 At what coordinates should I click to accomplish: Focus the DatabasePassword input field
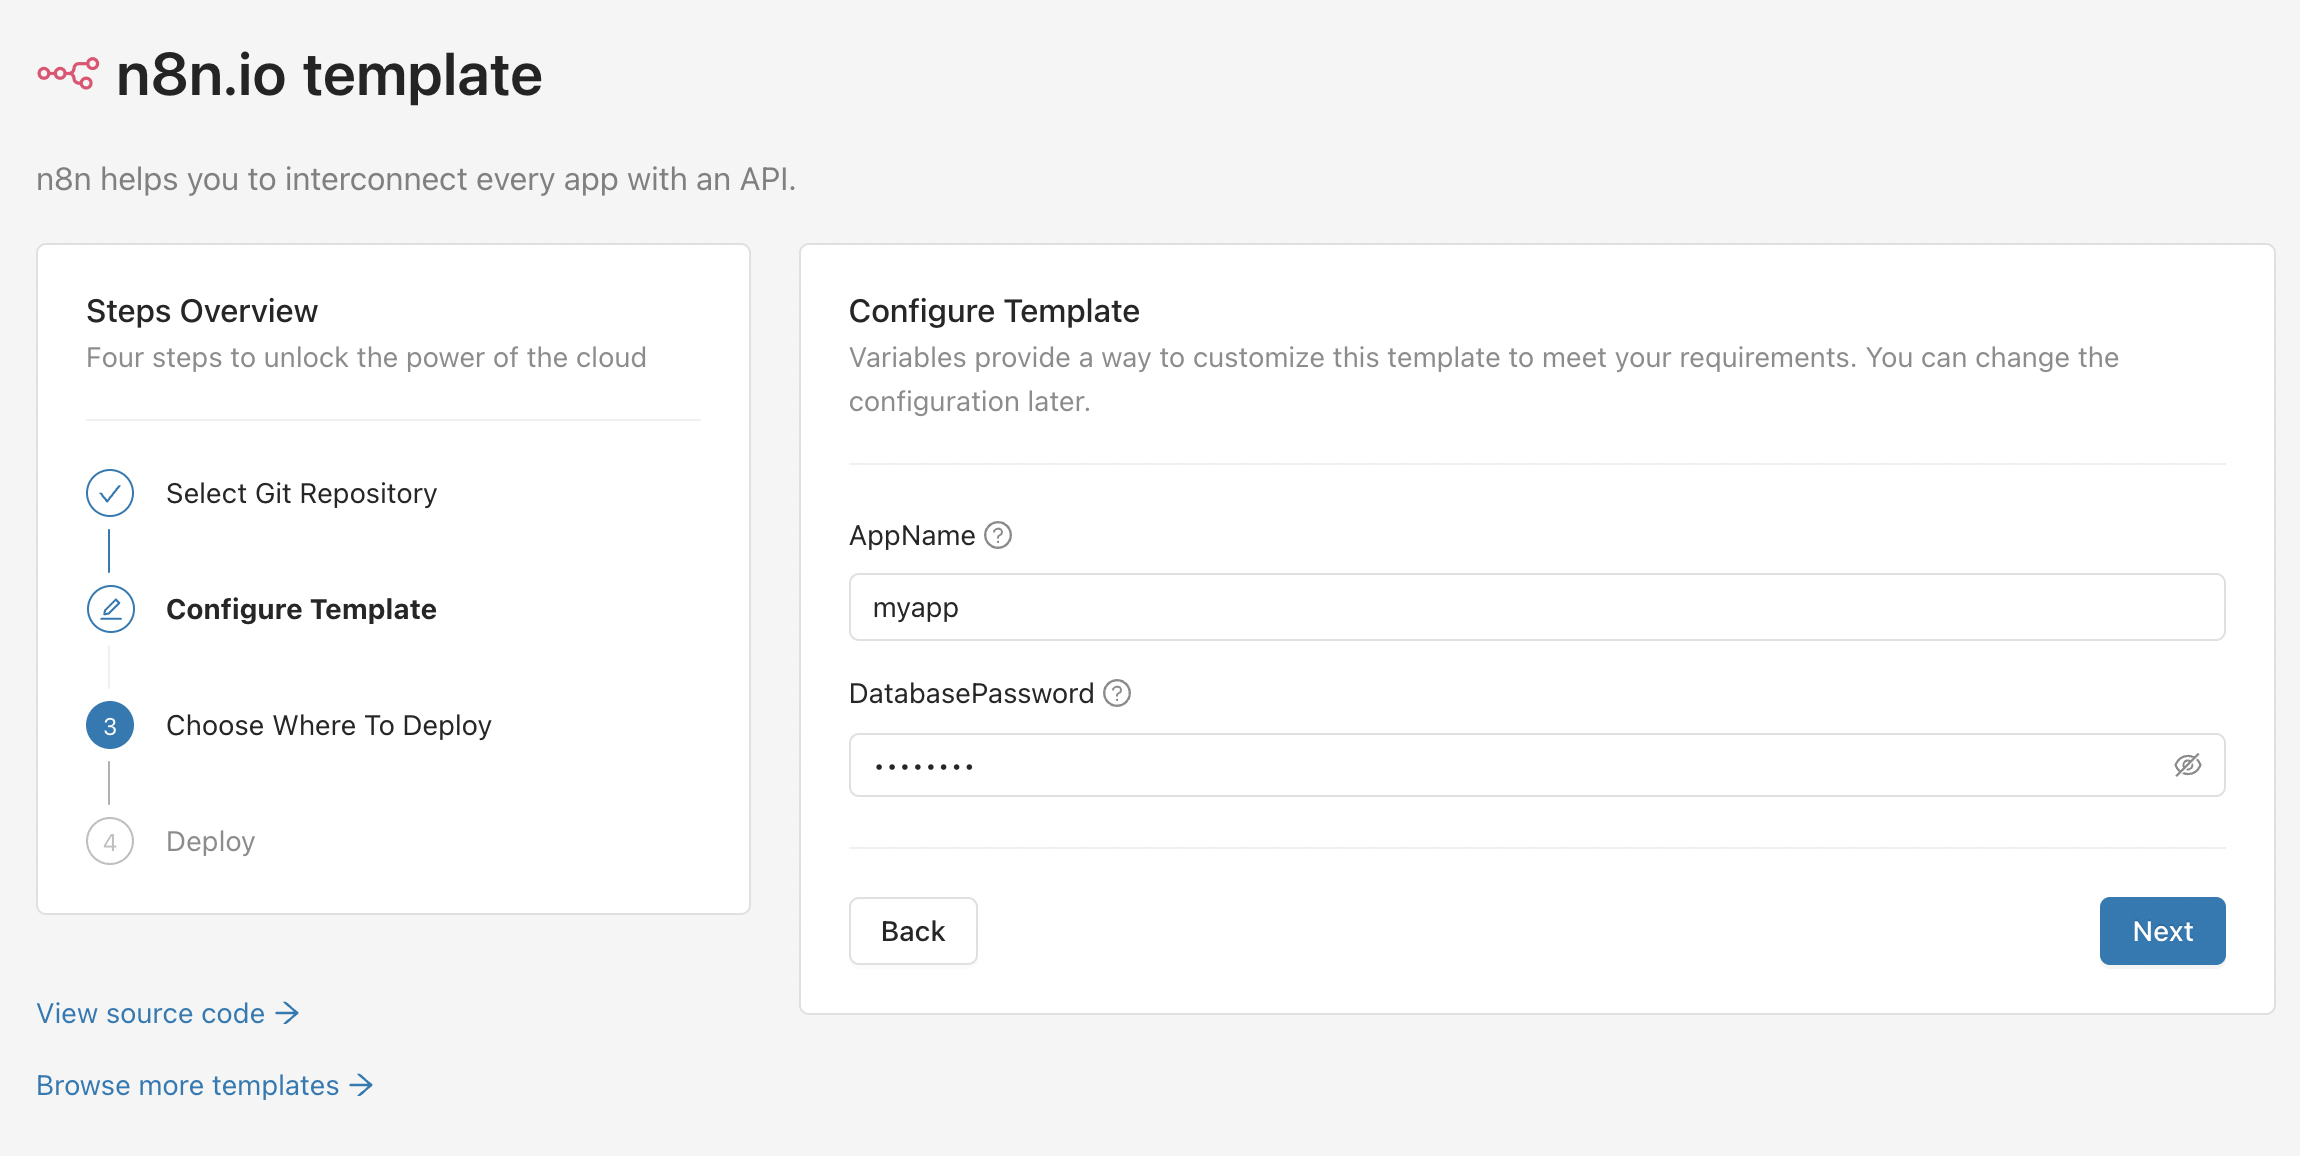tap(1537, 765)
